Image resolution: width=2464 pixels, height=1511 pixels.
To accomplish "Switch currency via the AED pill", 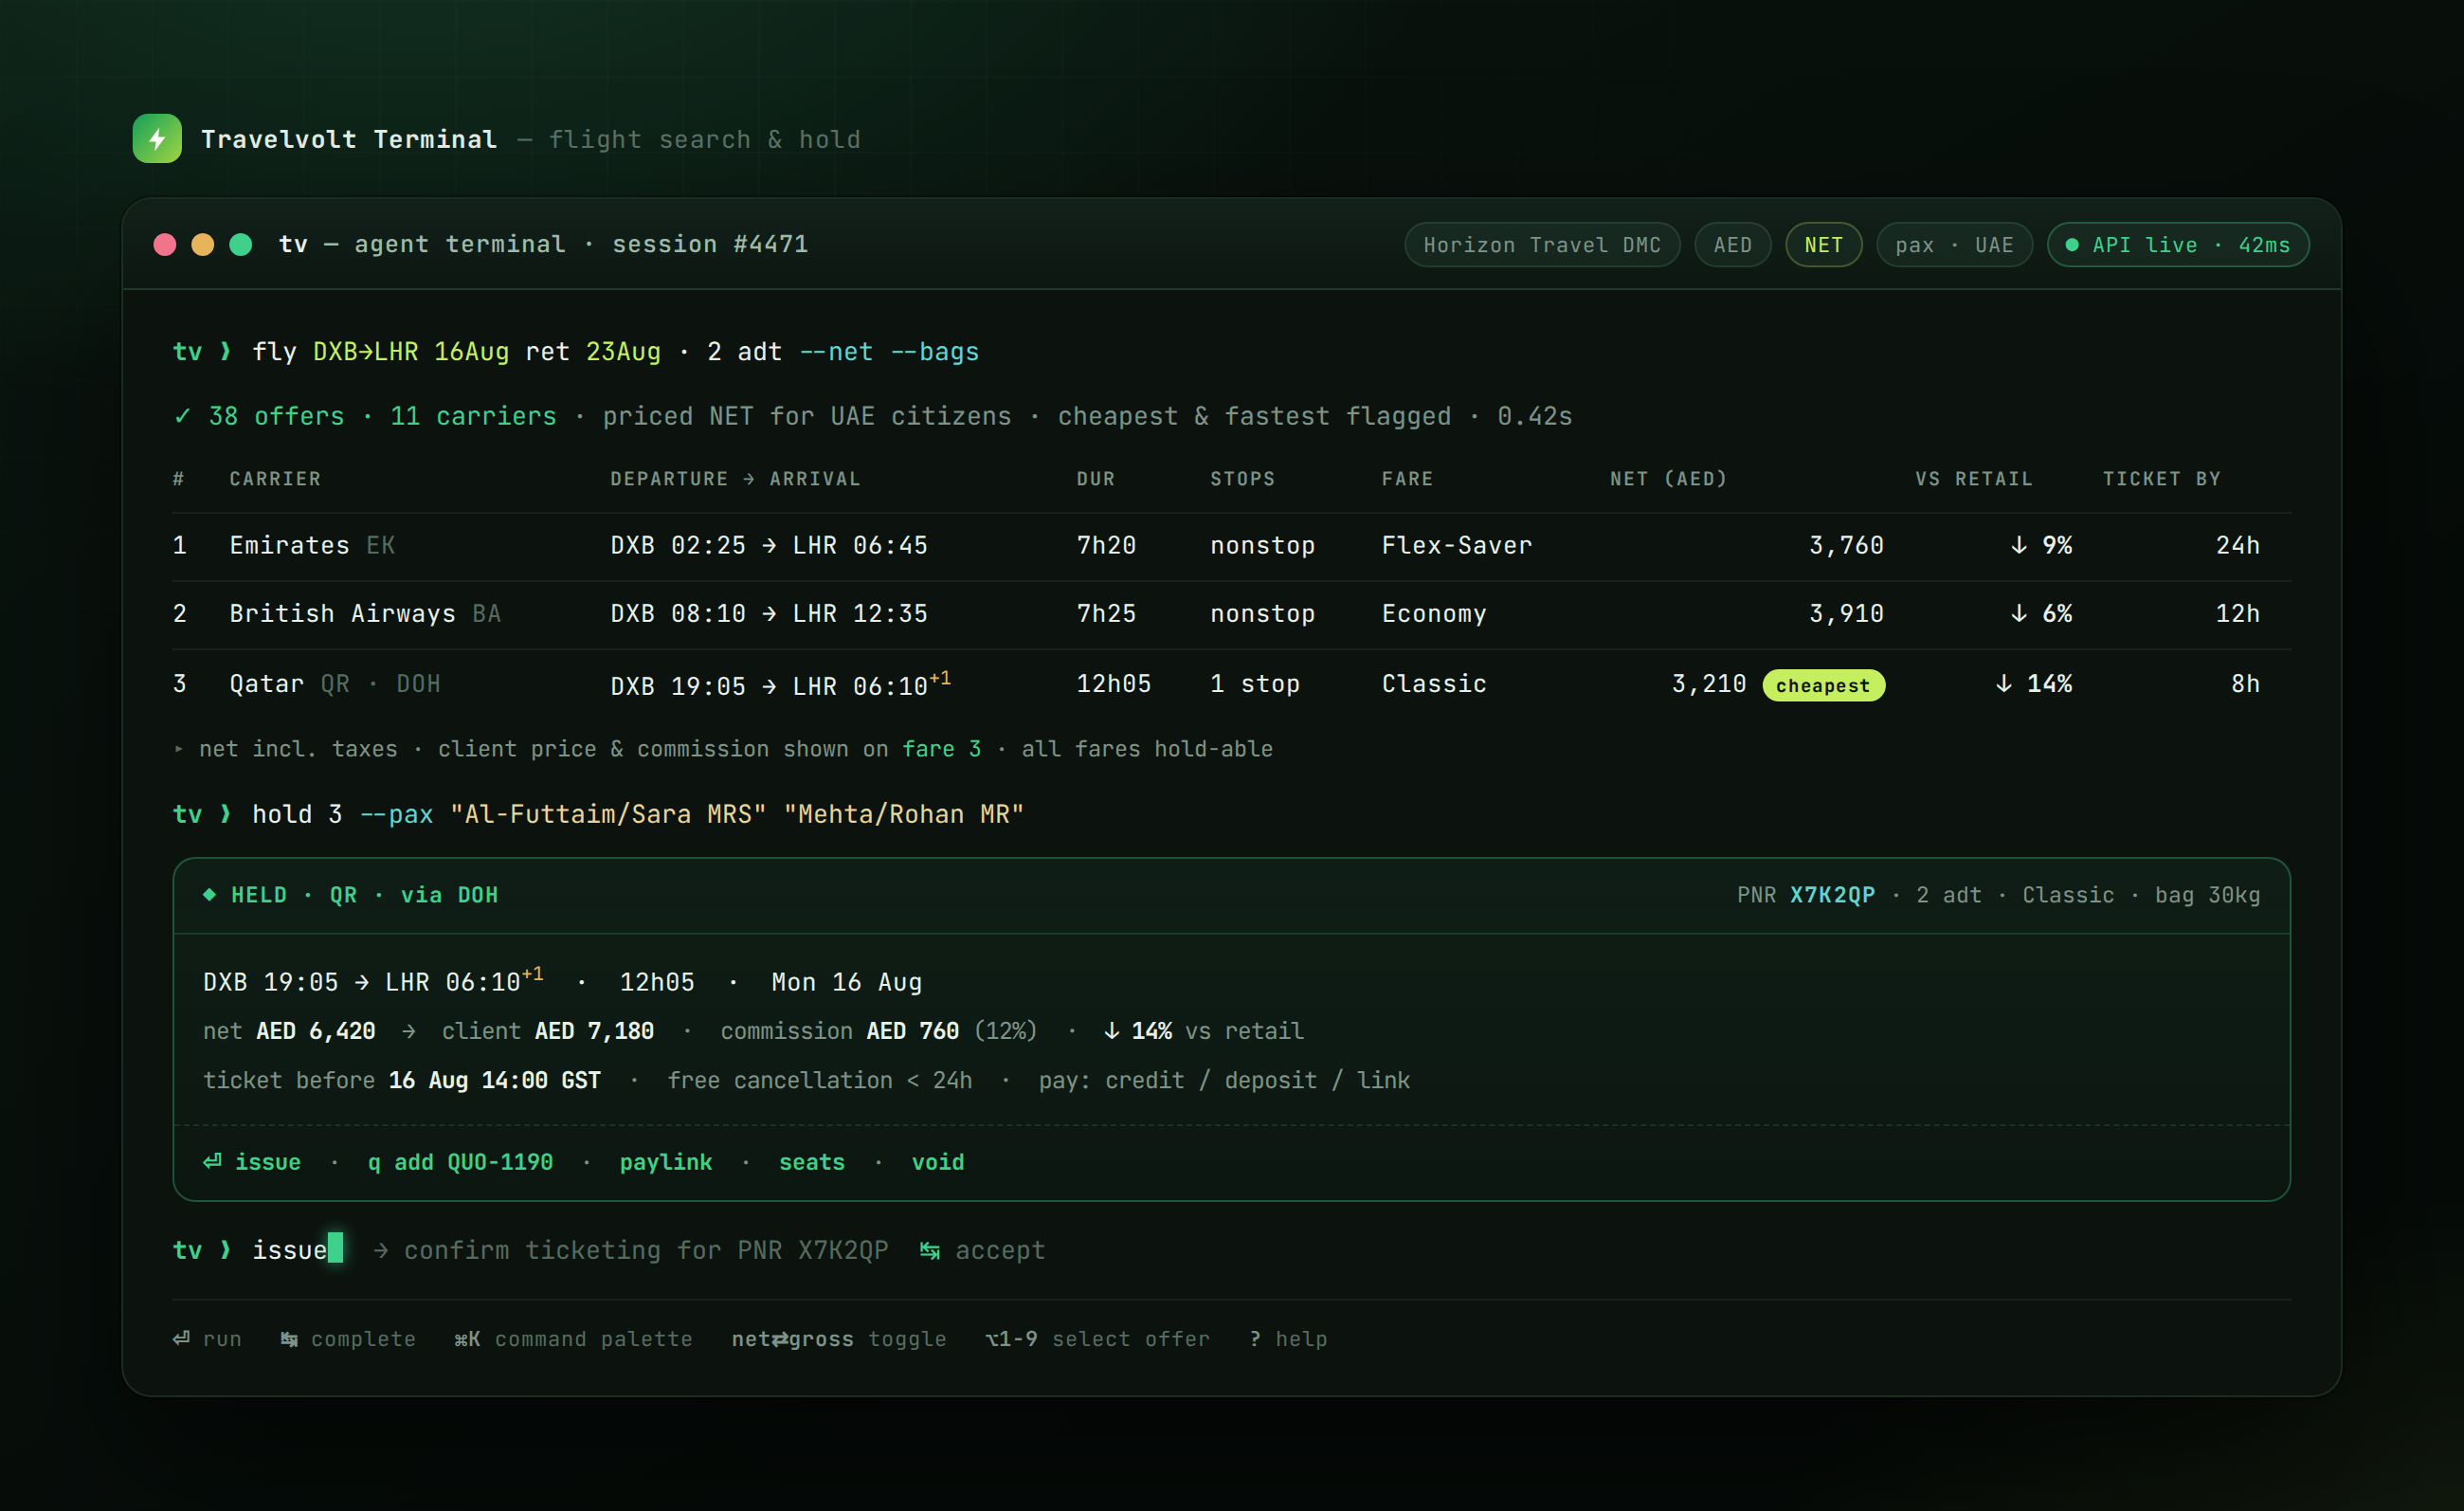I will (x=1733, y=245).
